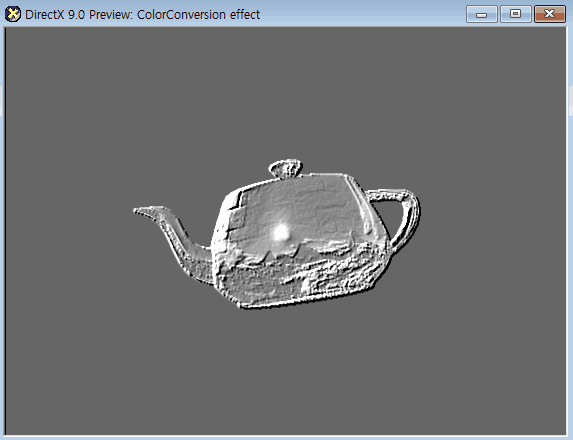Click the DirectX preview window app icon
573x440 pixels.
13,14
